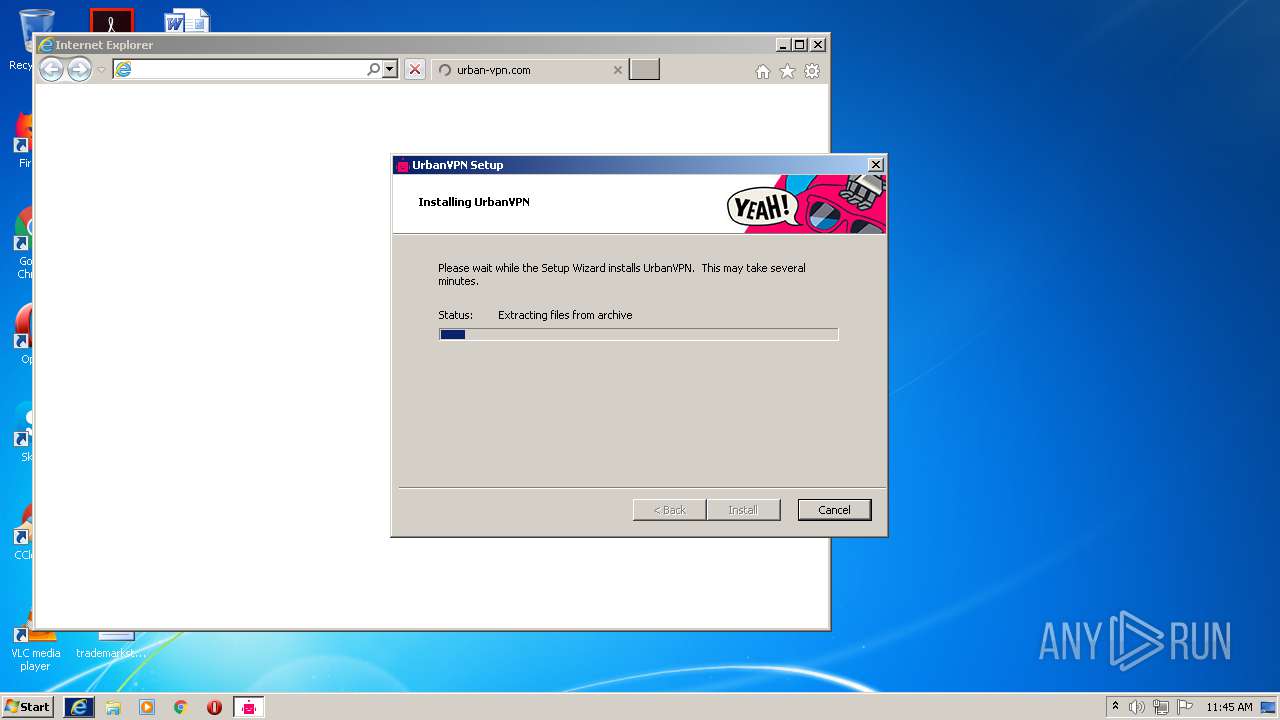Expand the address bar autocomplete dropdown
Image resolution: width=1280 pixels, height=720 pixels.
pyautogui.click(x=390, y=69)
